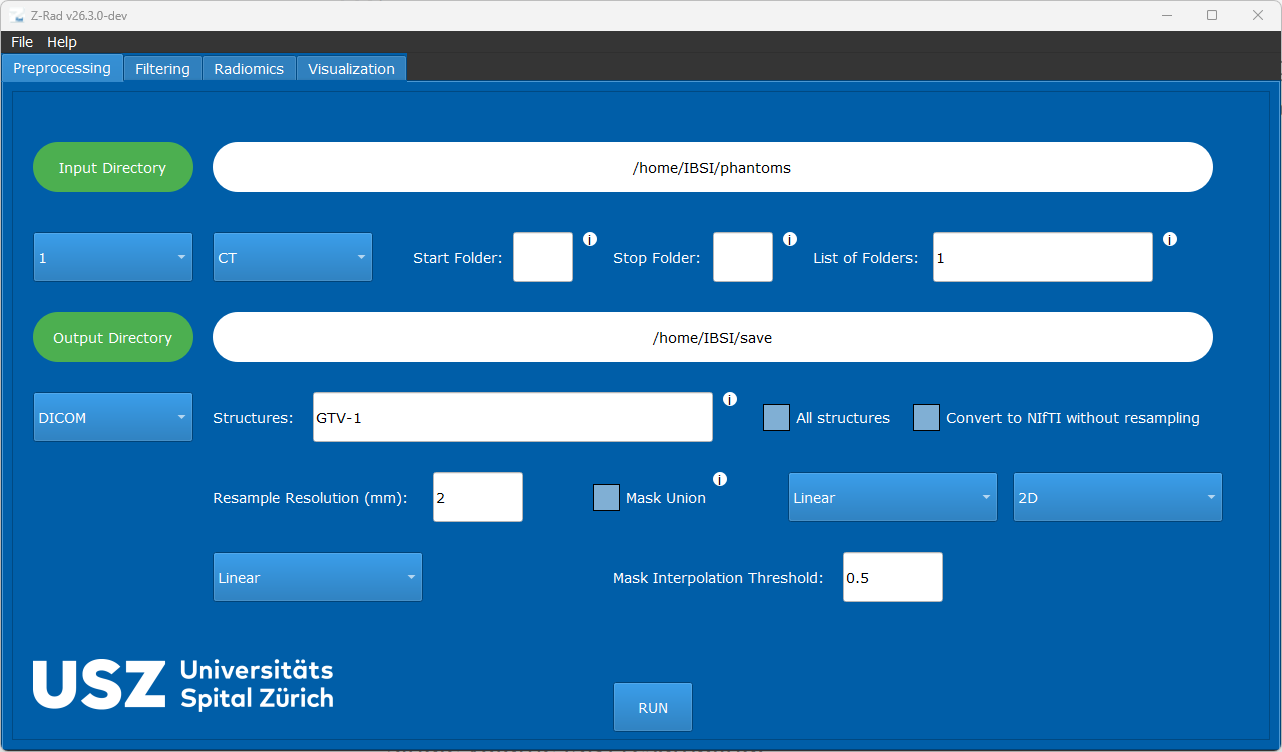Image resolution: width=1282 pixels, height=752 pixels.
Task: Click the info icon beside Stop Folder
Action: pos(790,239)
